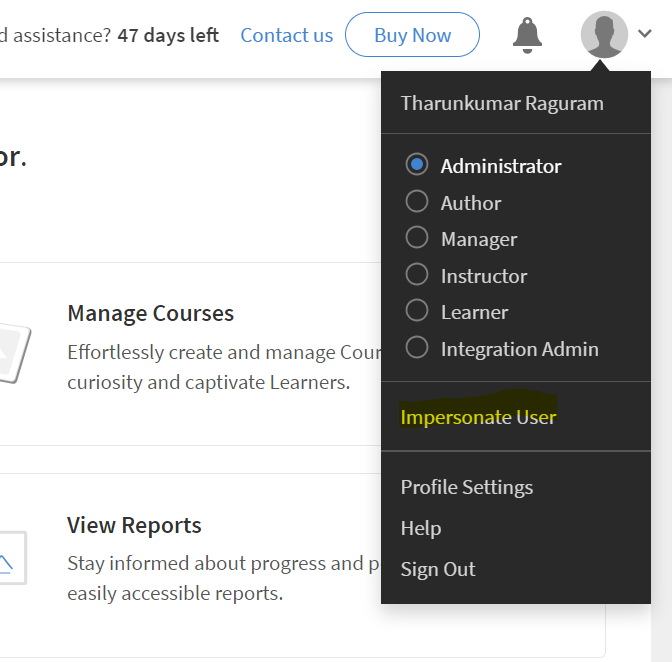Choose Help from the profile menu

(x=420, y=528)
